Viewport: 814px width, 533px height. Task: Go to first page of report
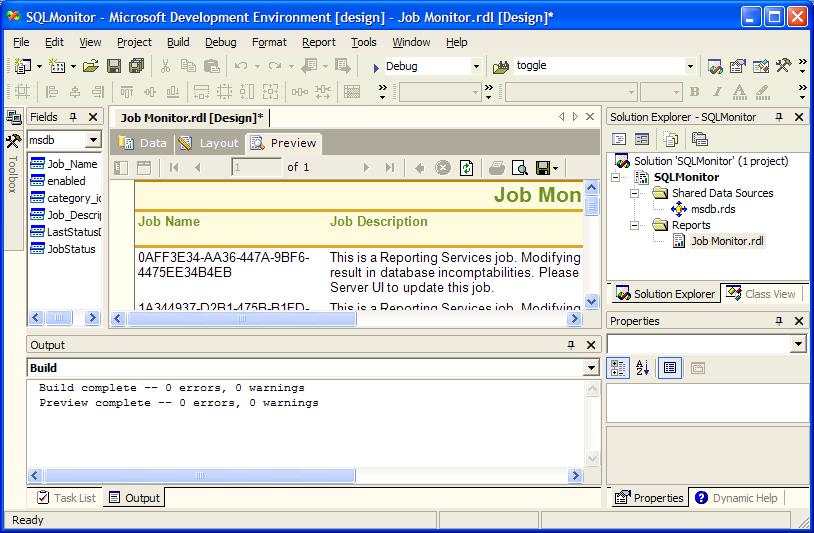point(174,167)
